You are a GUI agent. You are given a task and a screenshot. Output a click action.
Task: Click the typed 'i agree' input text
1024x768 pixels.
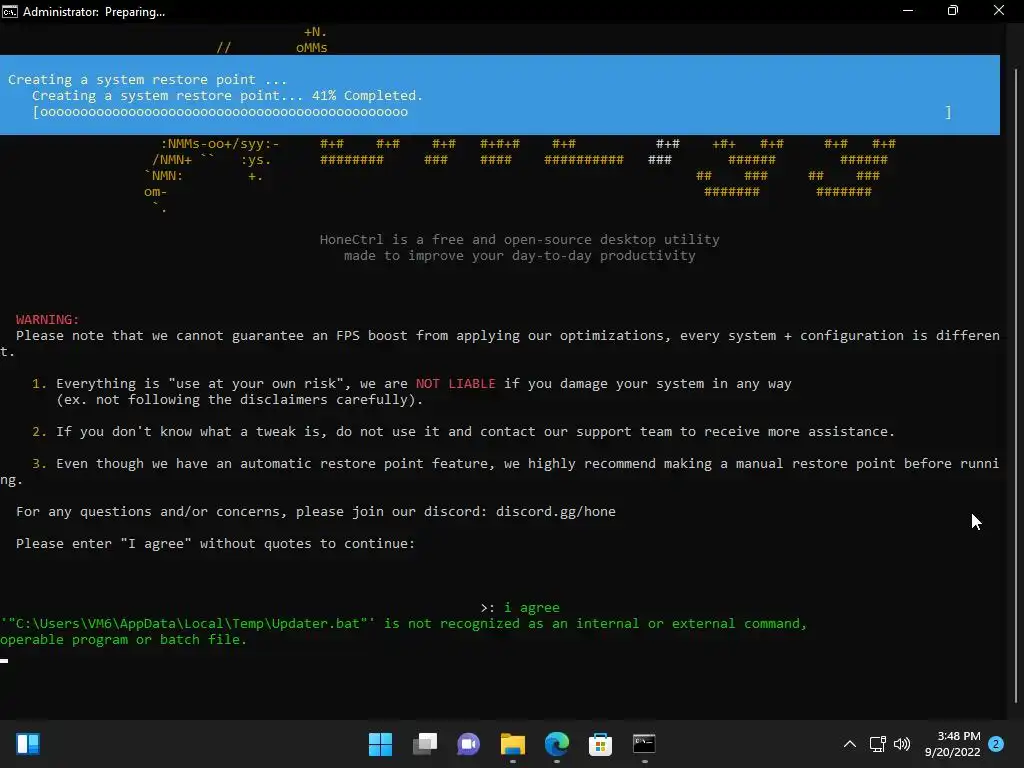(x=532, y=607)
